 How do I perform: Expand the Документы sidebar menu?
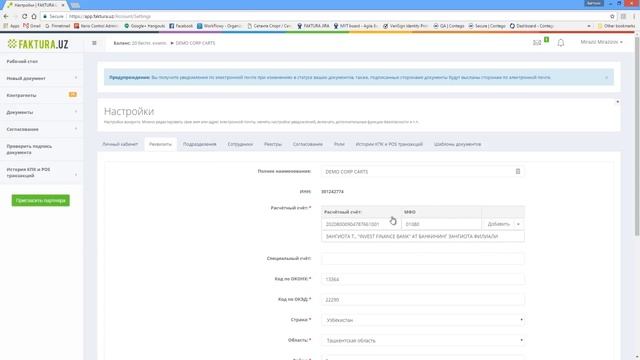(x=41, y=112)
